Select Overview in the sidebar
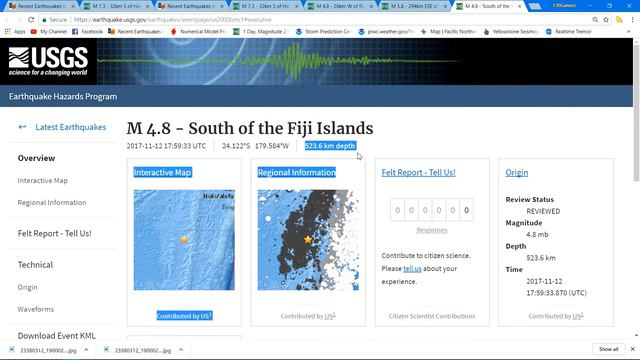Image resolution: width=640 pixels, height=360 pixels. [36, 158]
